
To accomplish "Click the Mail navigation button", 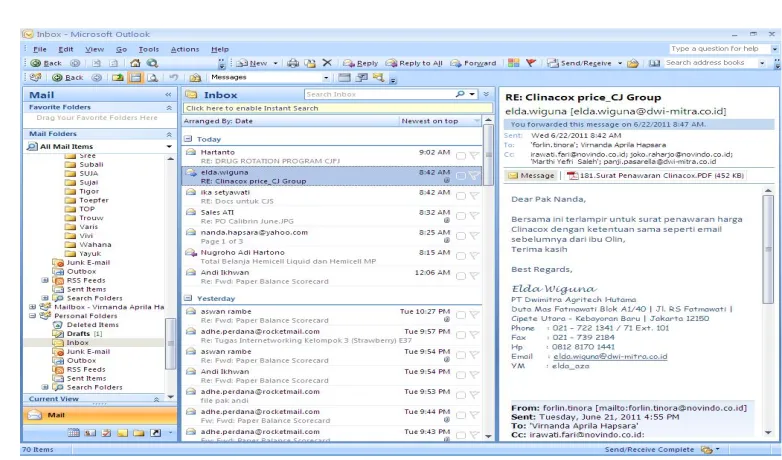I will coord(100,415).
